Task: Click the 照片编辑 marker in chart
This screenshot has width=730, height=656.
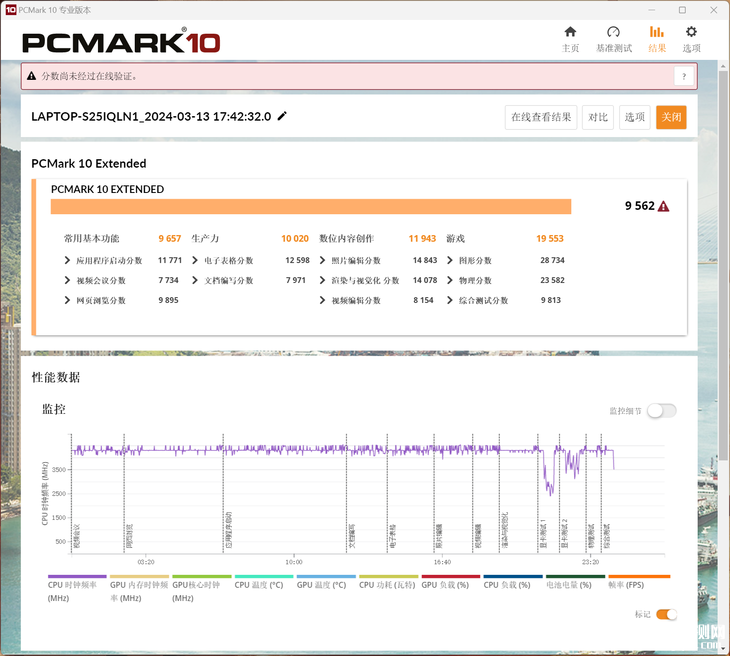Action: click(435, 494)
